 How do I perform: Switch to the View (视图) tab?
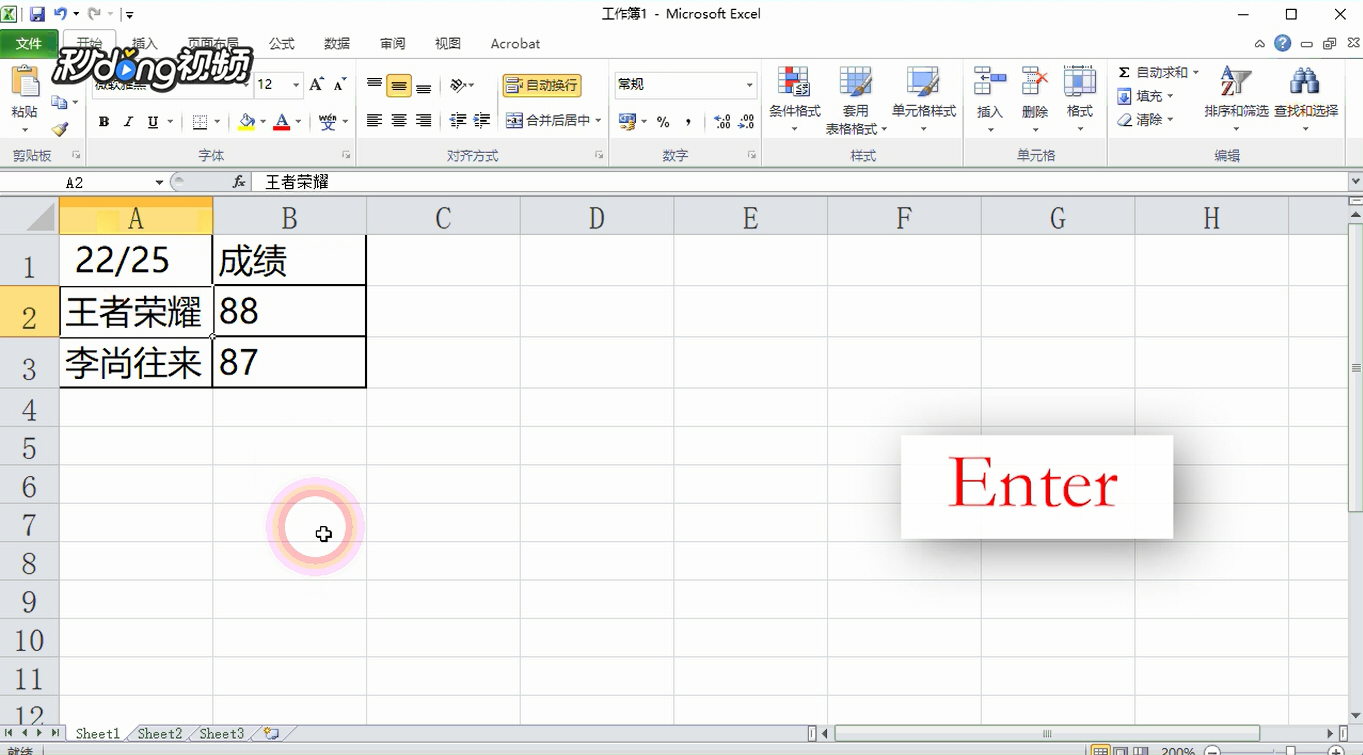point(447,44)
